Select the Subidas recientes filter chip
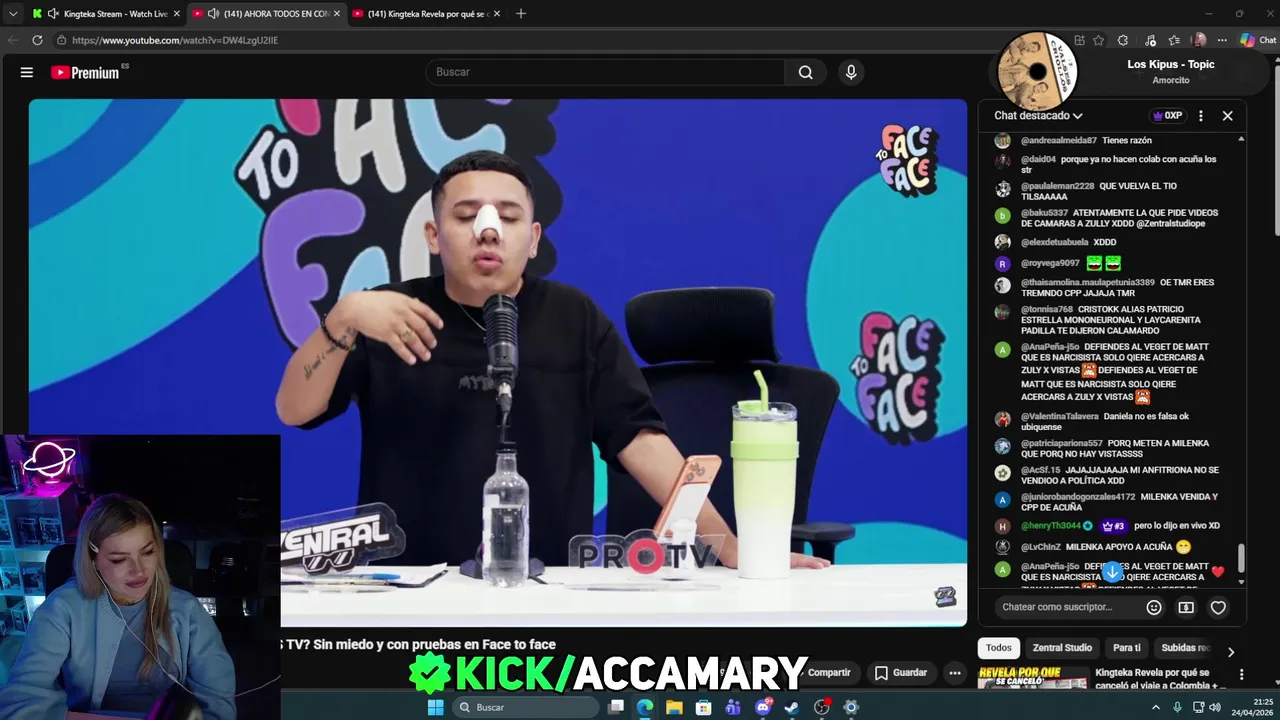The width and height of the screenshot is (1280, 720). (1186, 648)
